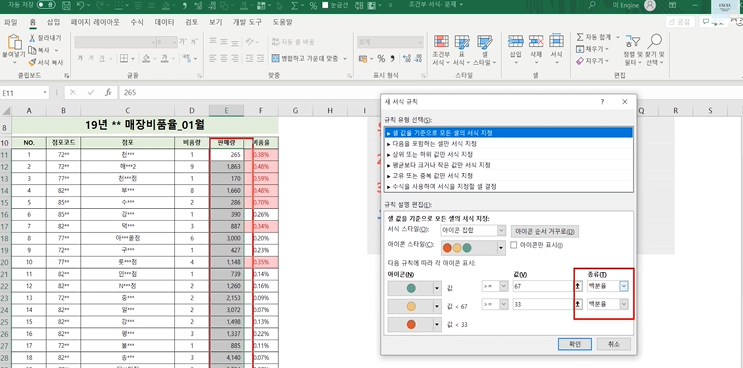Open the View (보기) tab
This screenshot has width=743, height=368.
216,22
